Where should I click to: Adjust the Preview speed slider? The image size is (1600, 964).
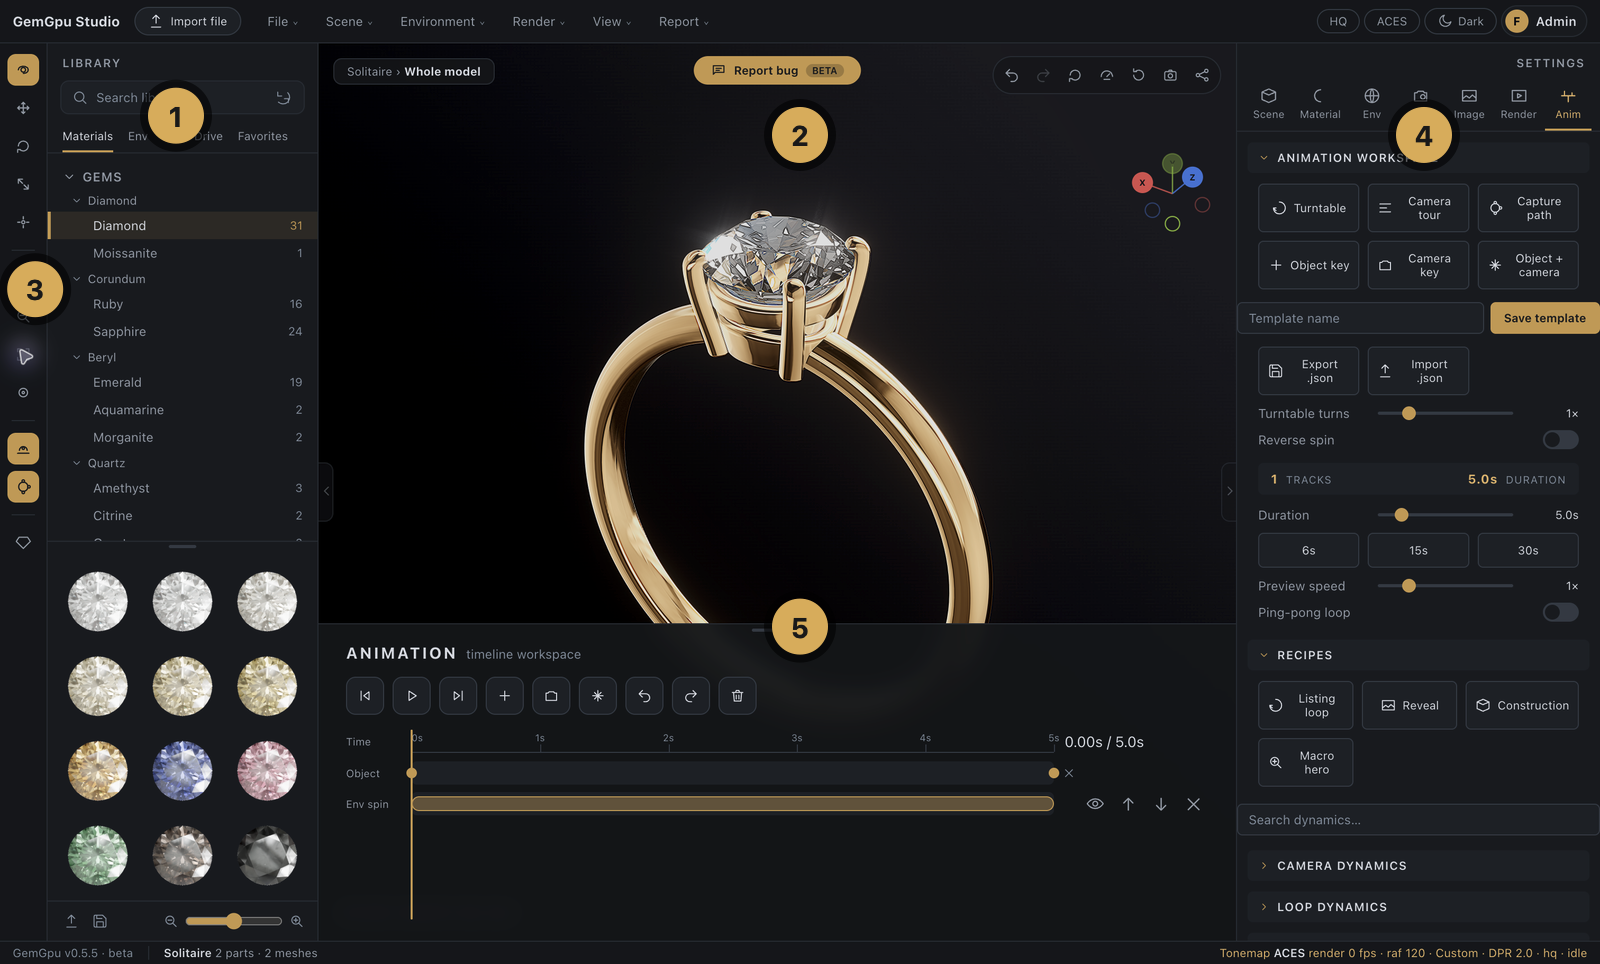(1445, 586)
